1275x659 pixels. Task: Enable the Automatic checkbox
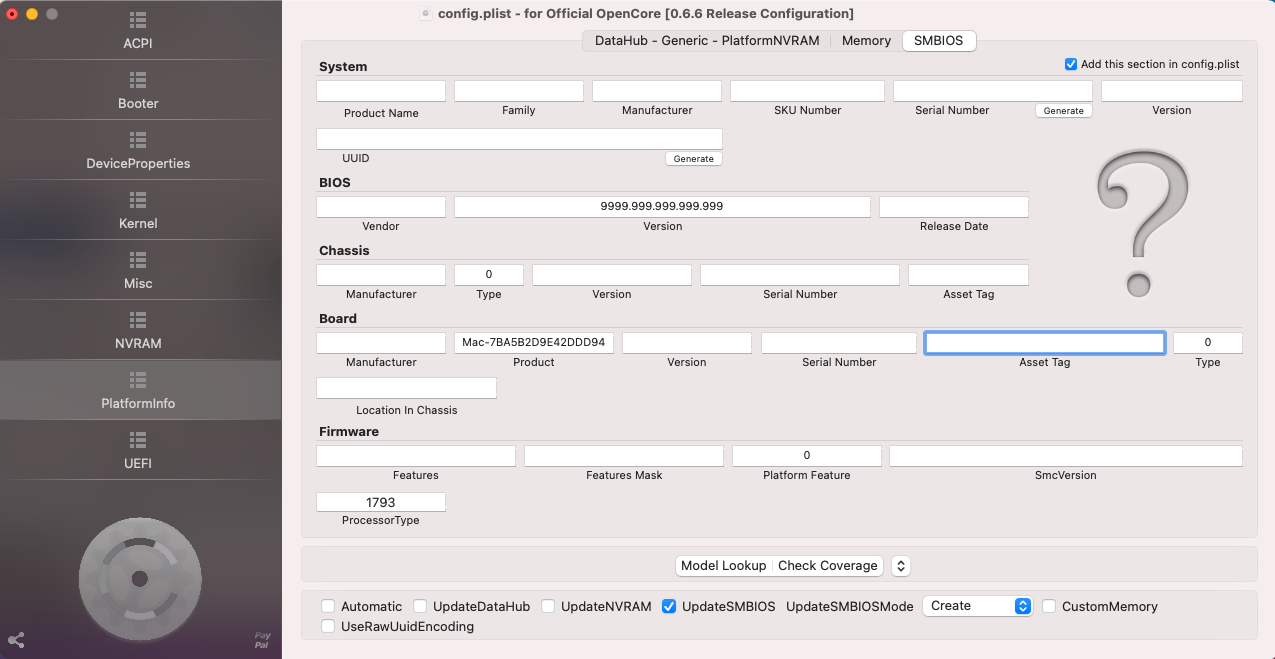click(x=328, y=606)
